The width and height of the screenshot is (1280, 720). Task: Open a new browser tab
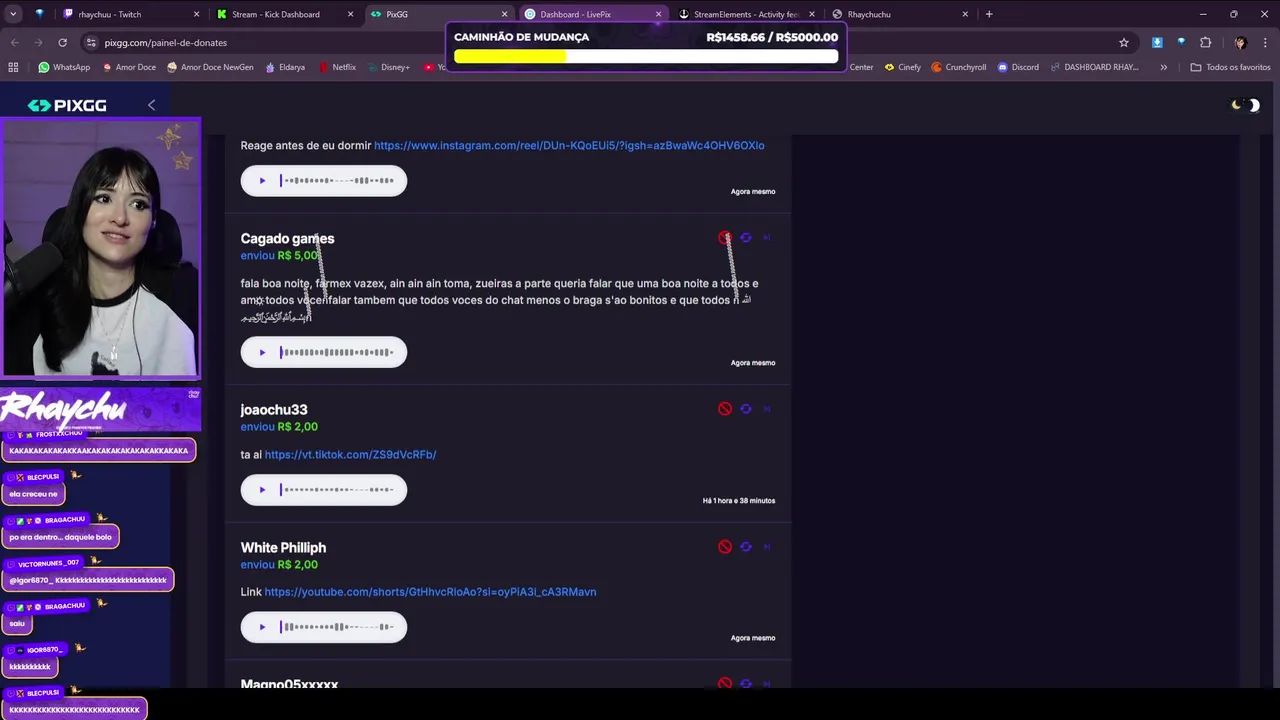989,14
